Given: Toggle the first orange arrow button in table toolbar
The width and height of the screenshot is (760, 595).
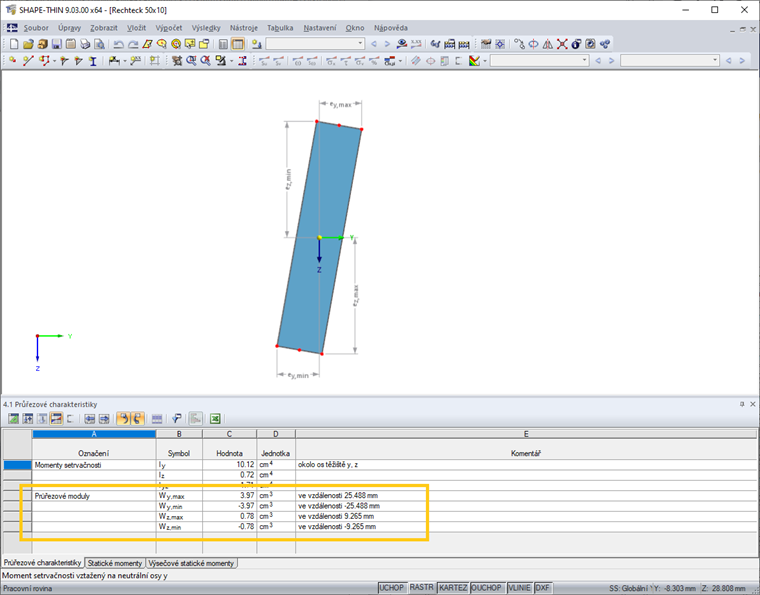Looking at the screenshot, I should click(124, 419).
